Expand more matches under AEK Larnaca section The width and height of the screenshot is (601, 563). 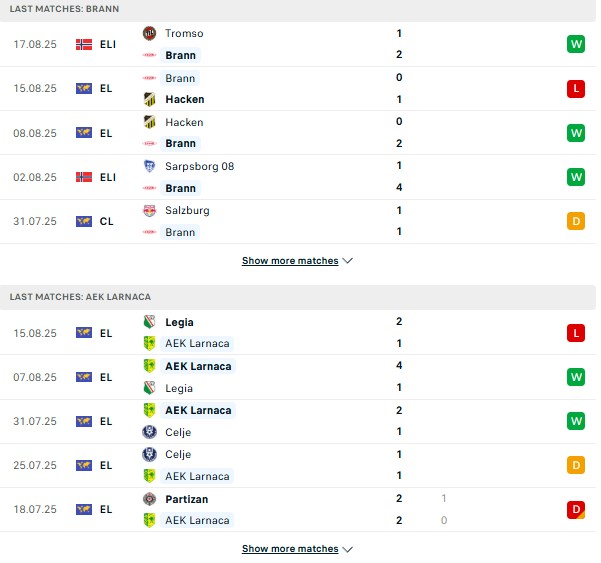click(289, 549)
